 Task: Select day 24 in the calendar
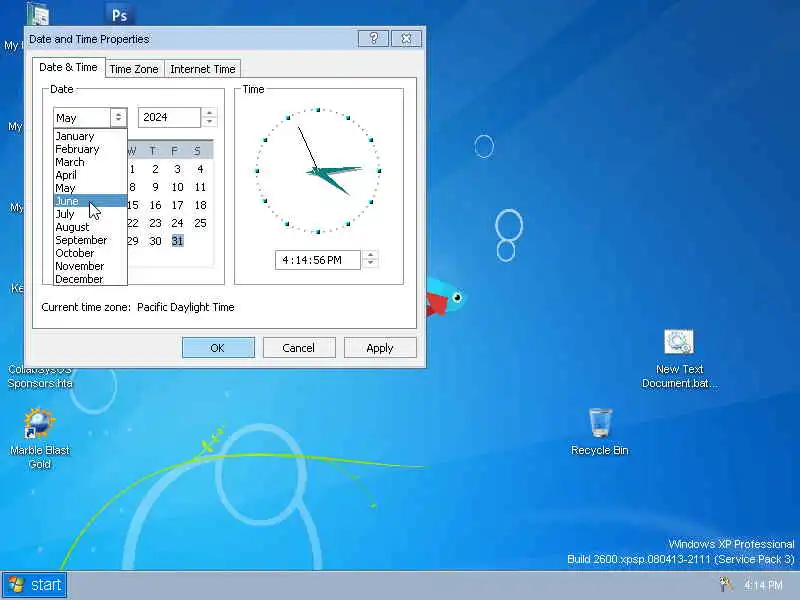click(177, 223)
